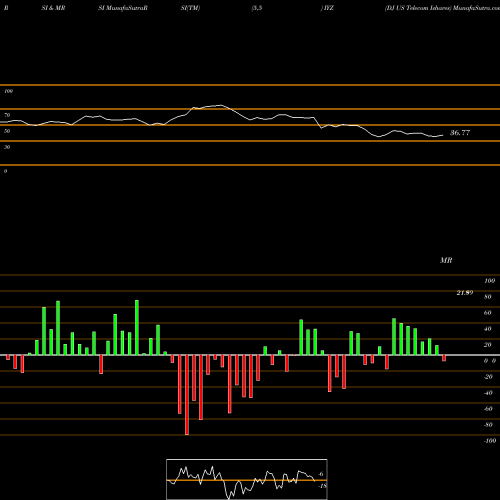
Task: Click the RSI axis label 50
Action: click(7, 131)
